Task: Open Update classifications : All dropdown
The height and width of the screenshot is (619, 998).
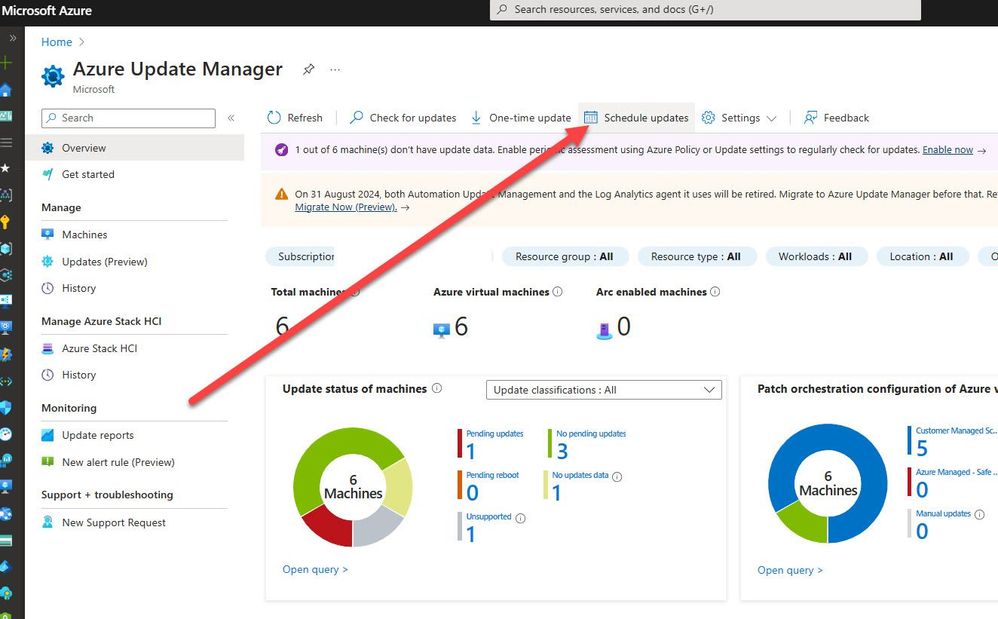Action: click(604, 390)
